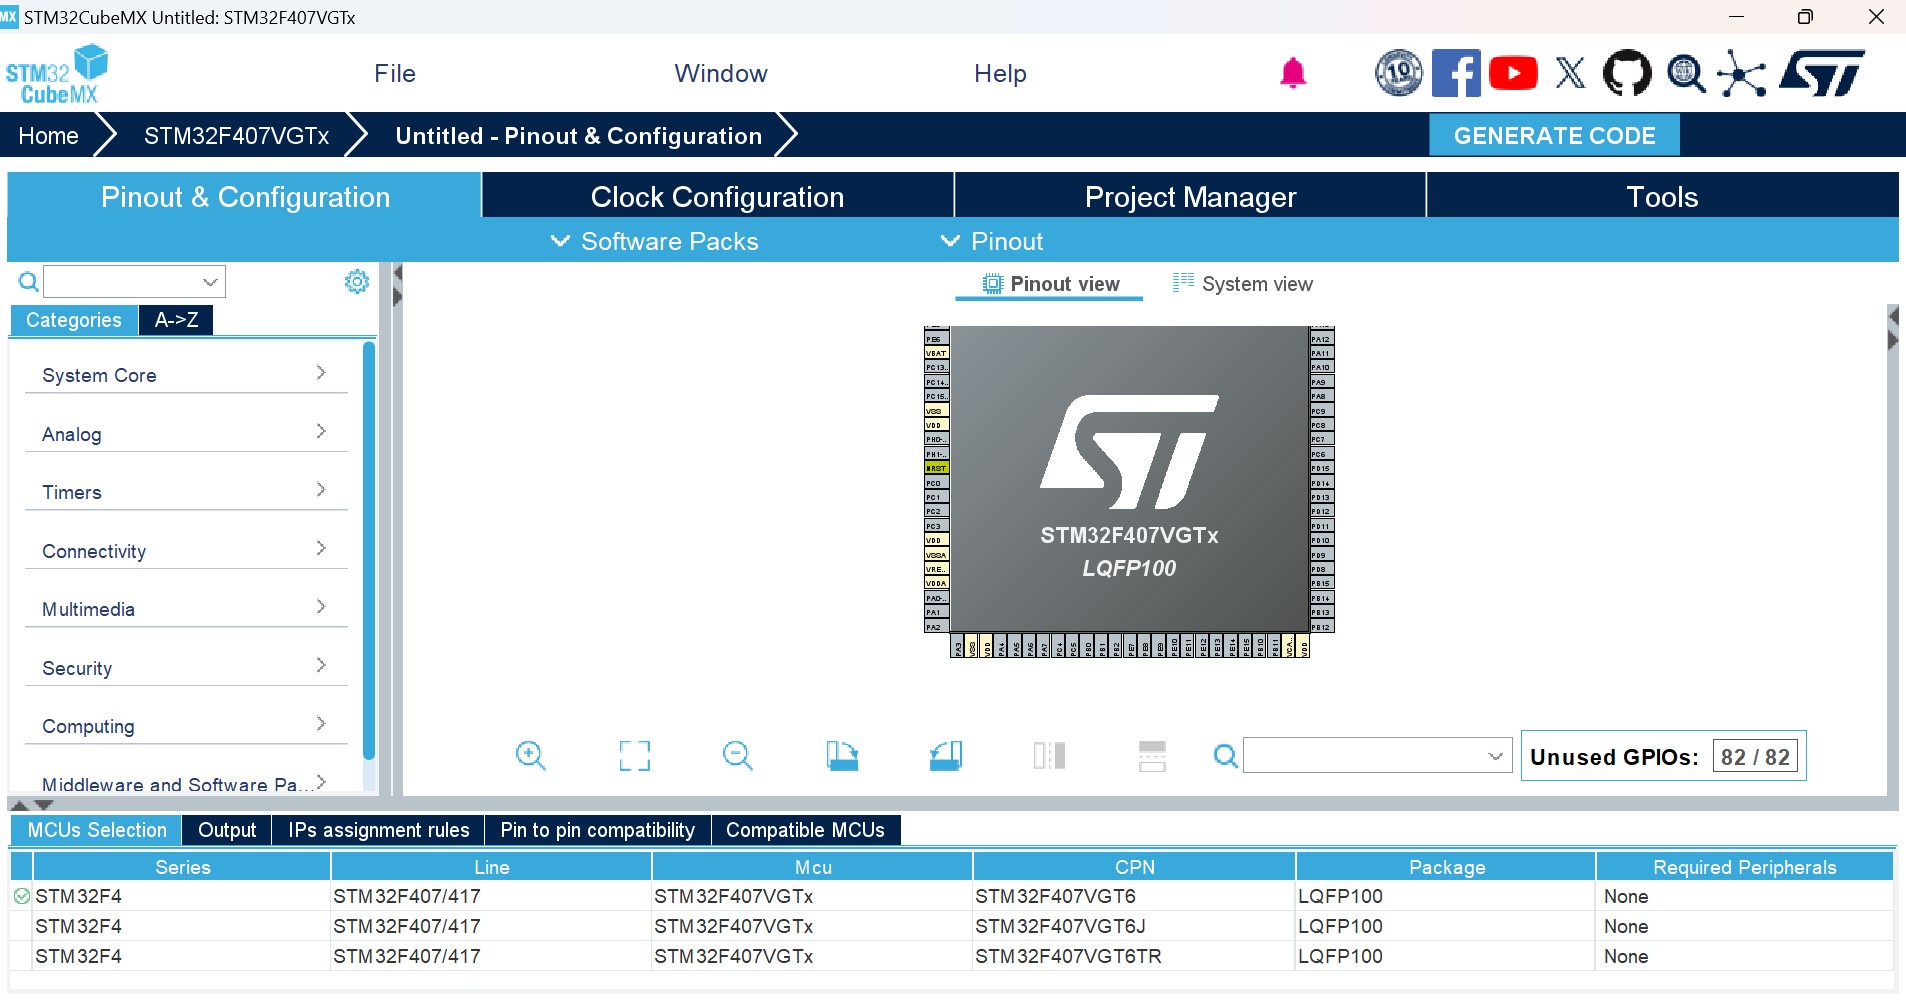Zoom out on the chip pinout

coord(738,755)
